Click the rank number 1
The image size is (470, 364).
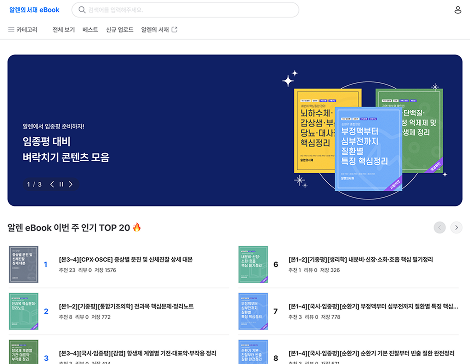[x=46, y=265]
